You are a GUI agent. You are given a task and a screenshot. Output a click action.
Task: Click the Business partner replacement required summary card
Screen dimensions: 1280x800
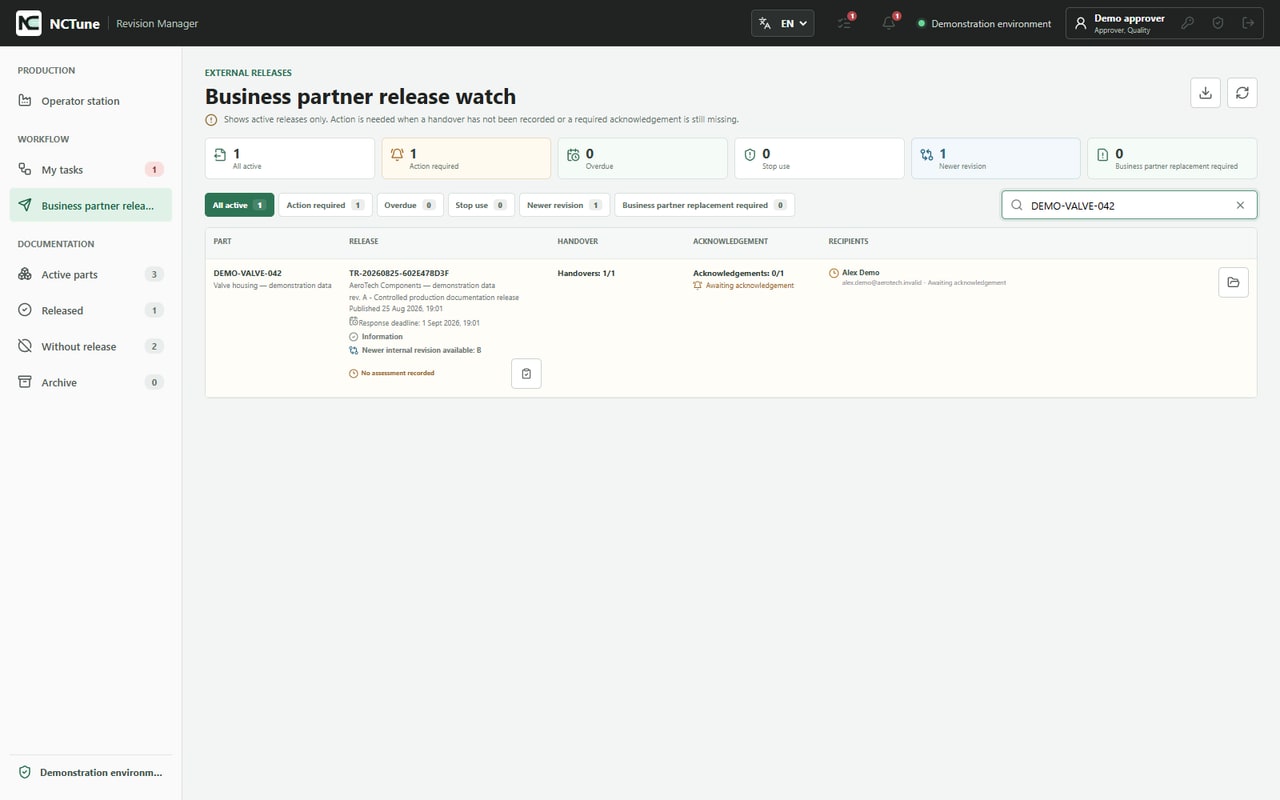pyautogui.click(x=1172, y=158)
